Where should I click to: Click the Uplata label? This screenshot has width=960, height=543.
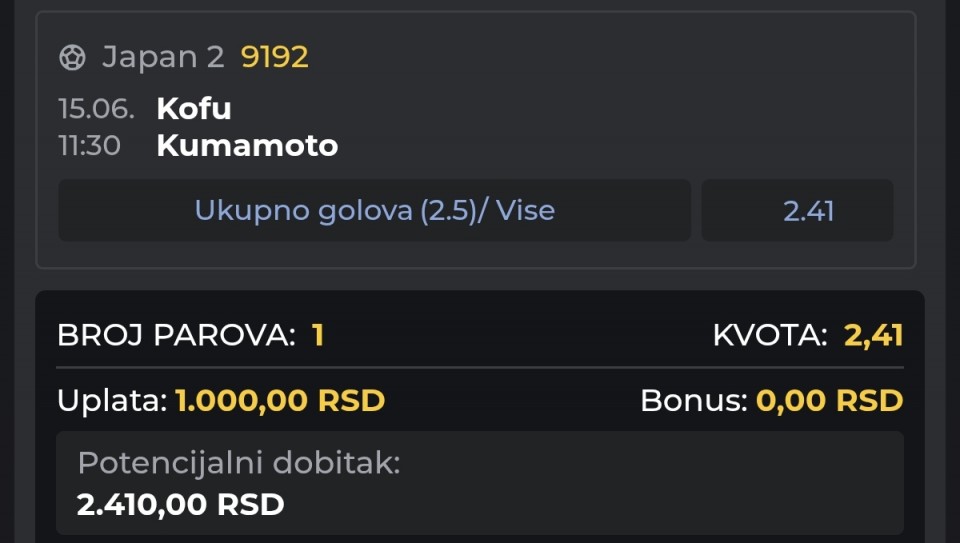tap(112, 401)
